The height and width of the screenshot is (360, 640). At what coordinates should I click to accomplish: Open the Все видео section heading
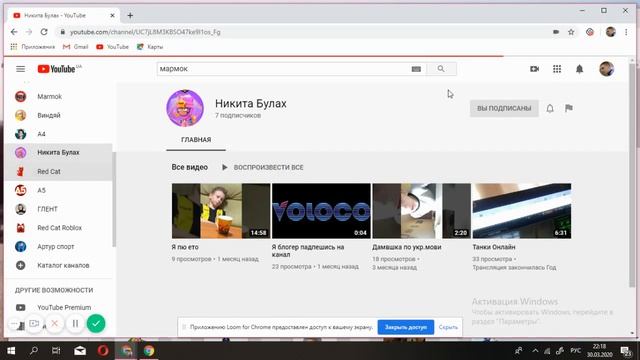189,167
